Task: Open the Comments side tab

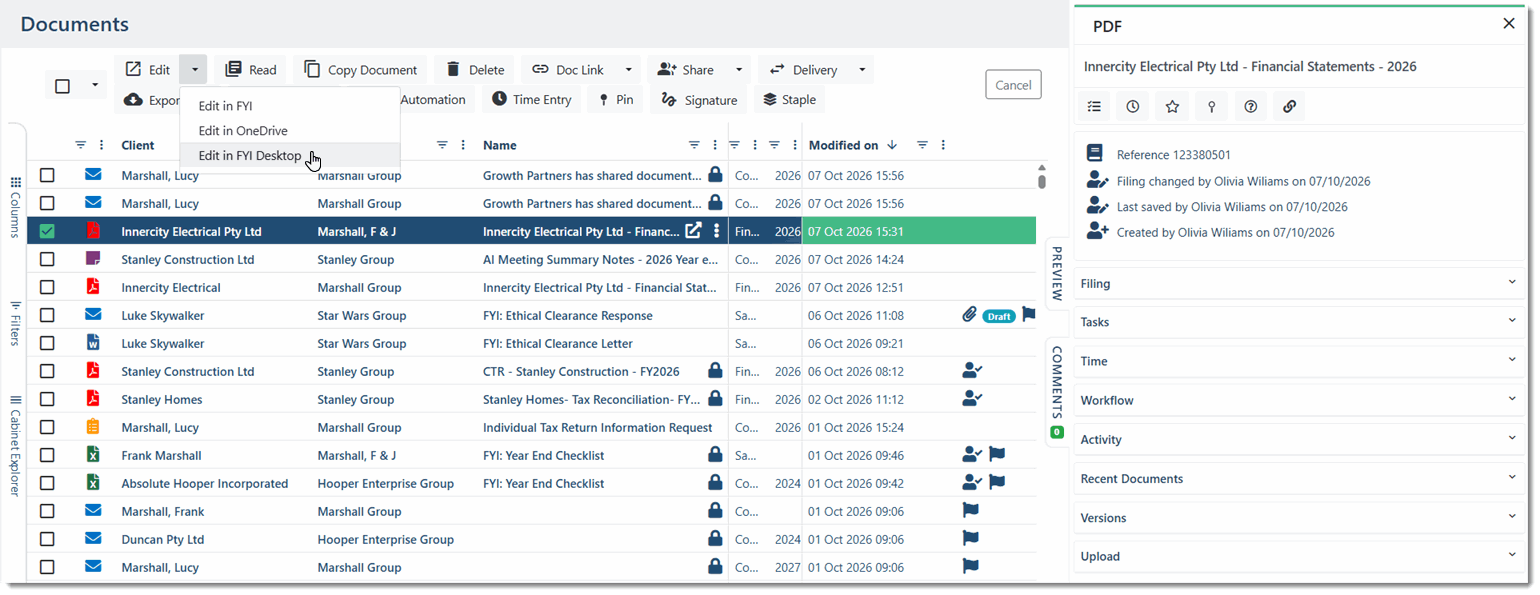Action: (1057, 390)
